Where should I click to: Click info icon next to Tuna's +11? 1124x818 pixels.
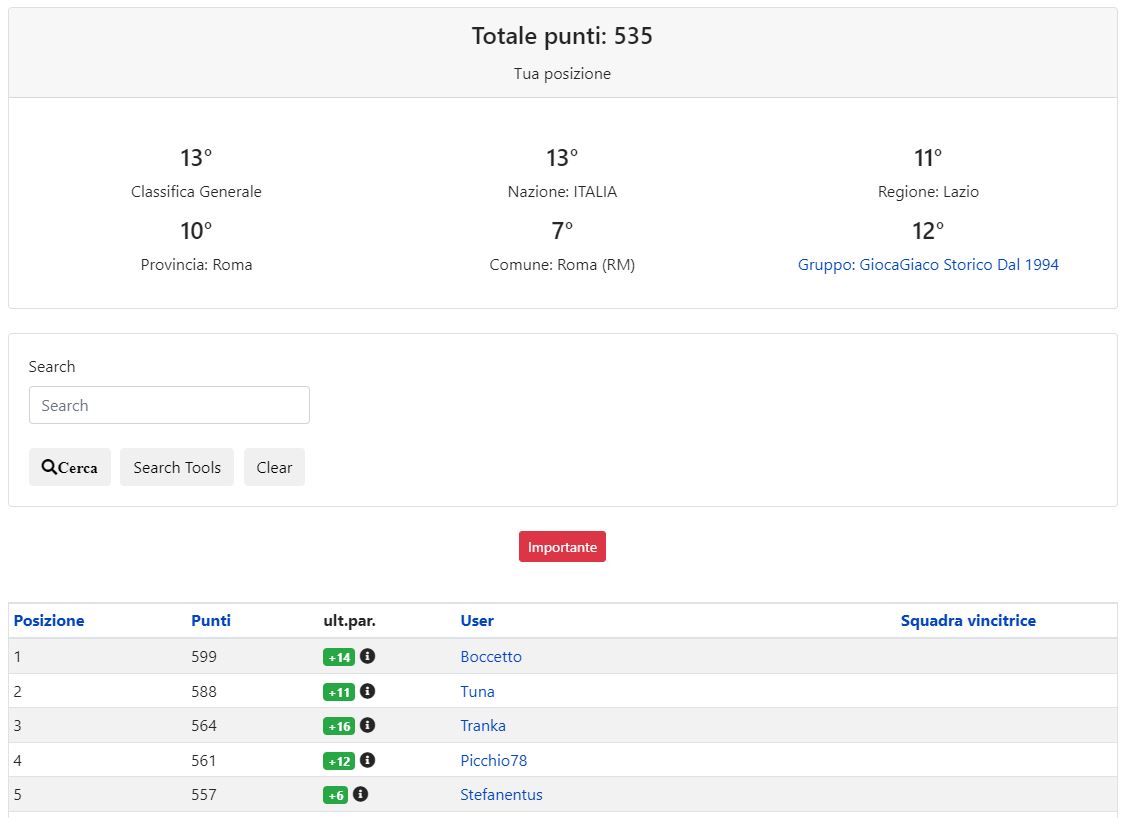click(x=367, y=691)
